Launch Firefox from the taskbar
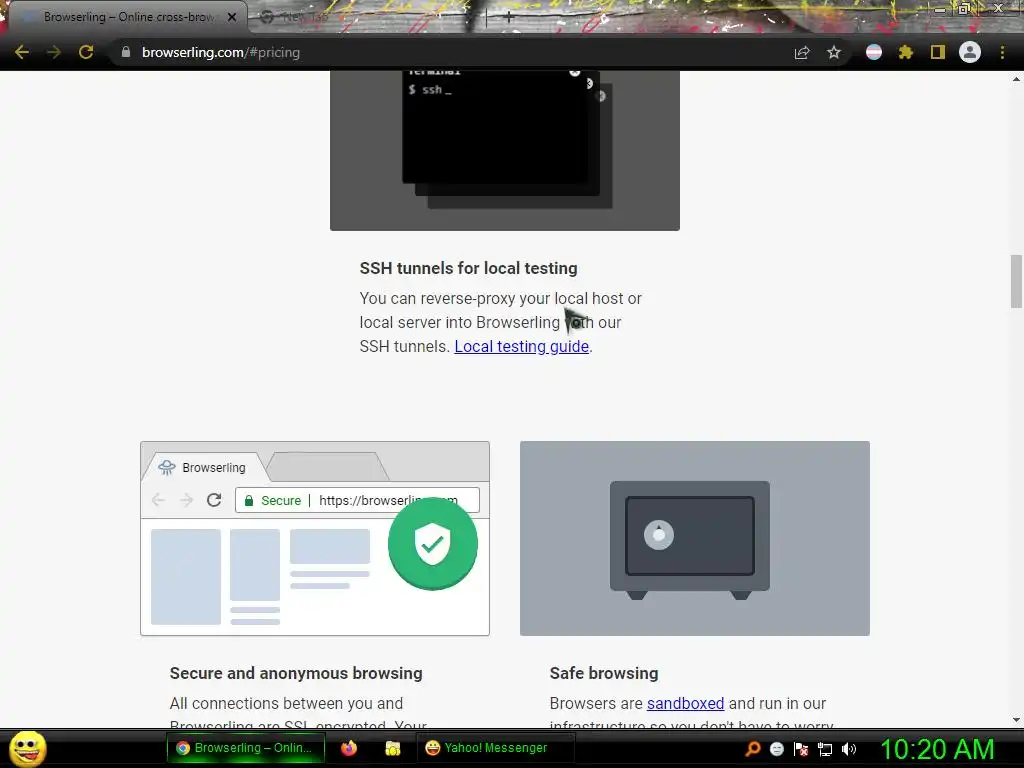This screenshot has width=1024, height=768. [349, 748]
